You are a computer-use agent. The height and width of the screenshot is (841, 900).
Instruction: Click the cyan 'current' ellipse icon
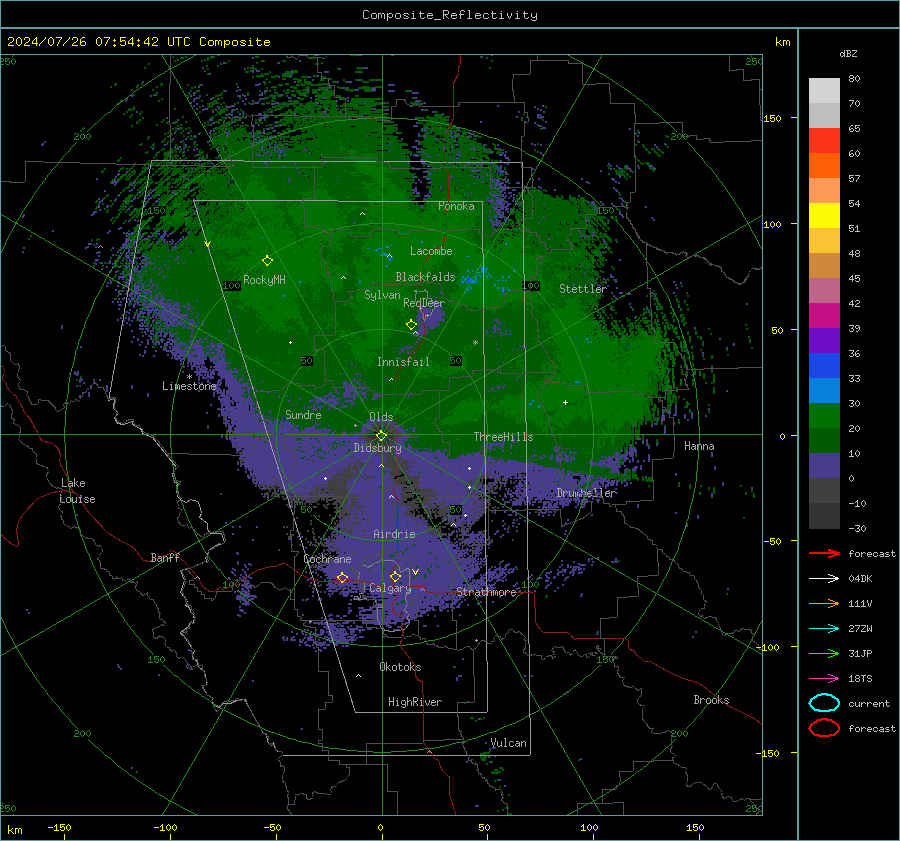[824, 703]
